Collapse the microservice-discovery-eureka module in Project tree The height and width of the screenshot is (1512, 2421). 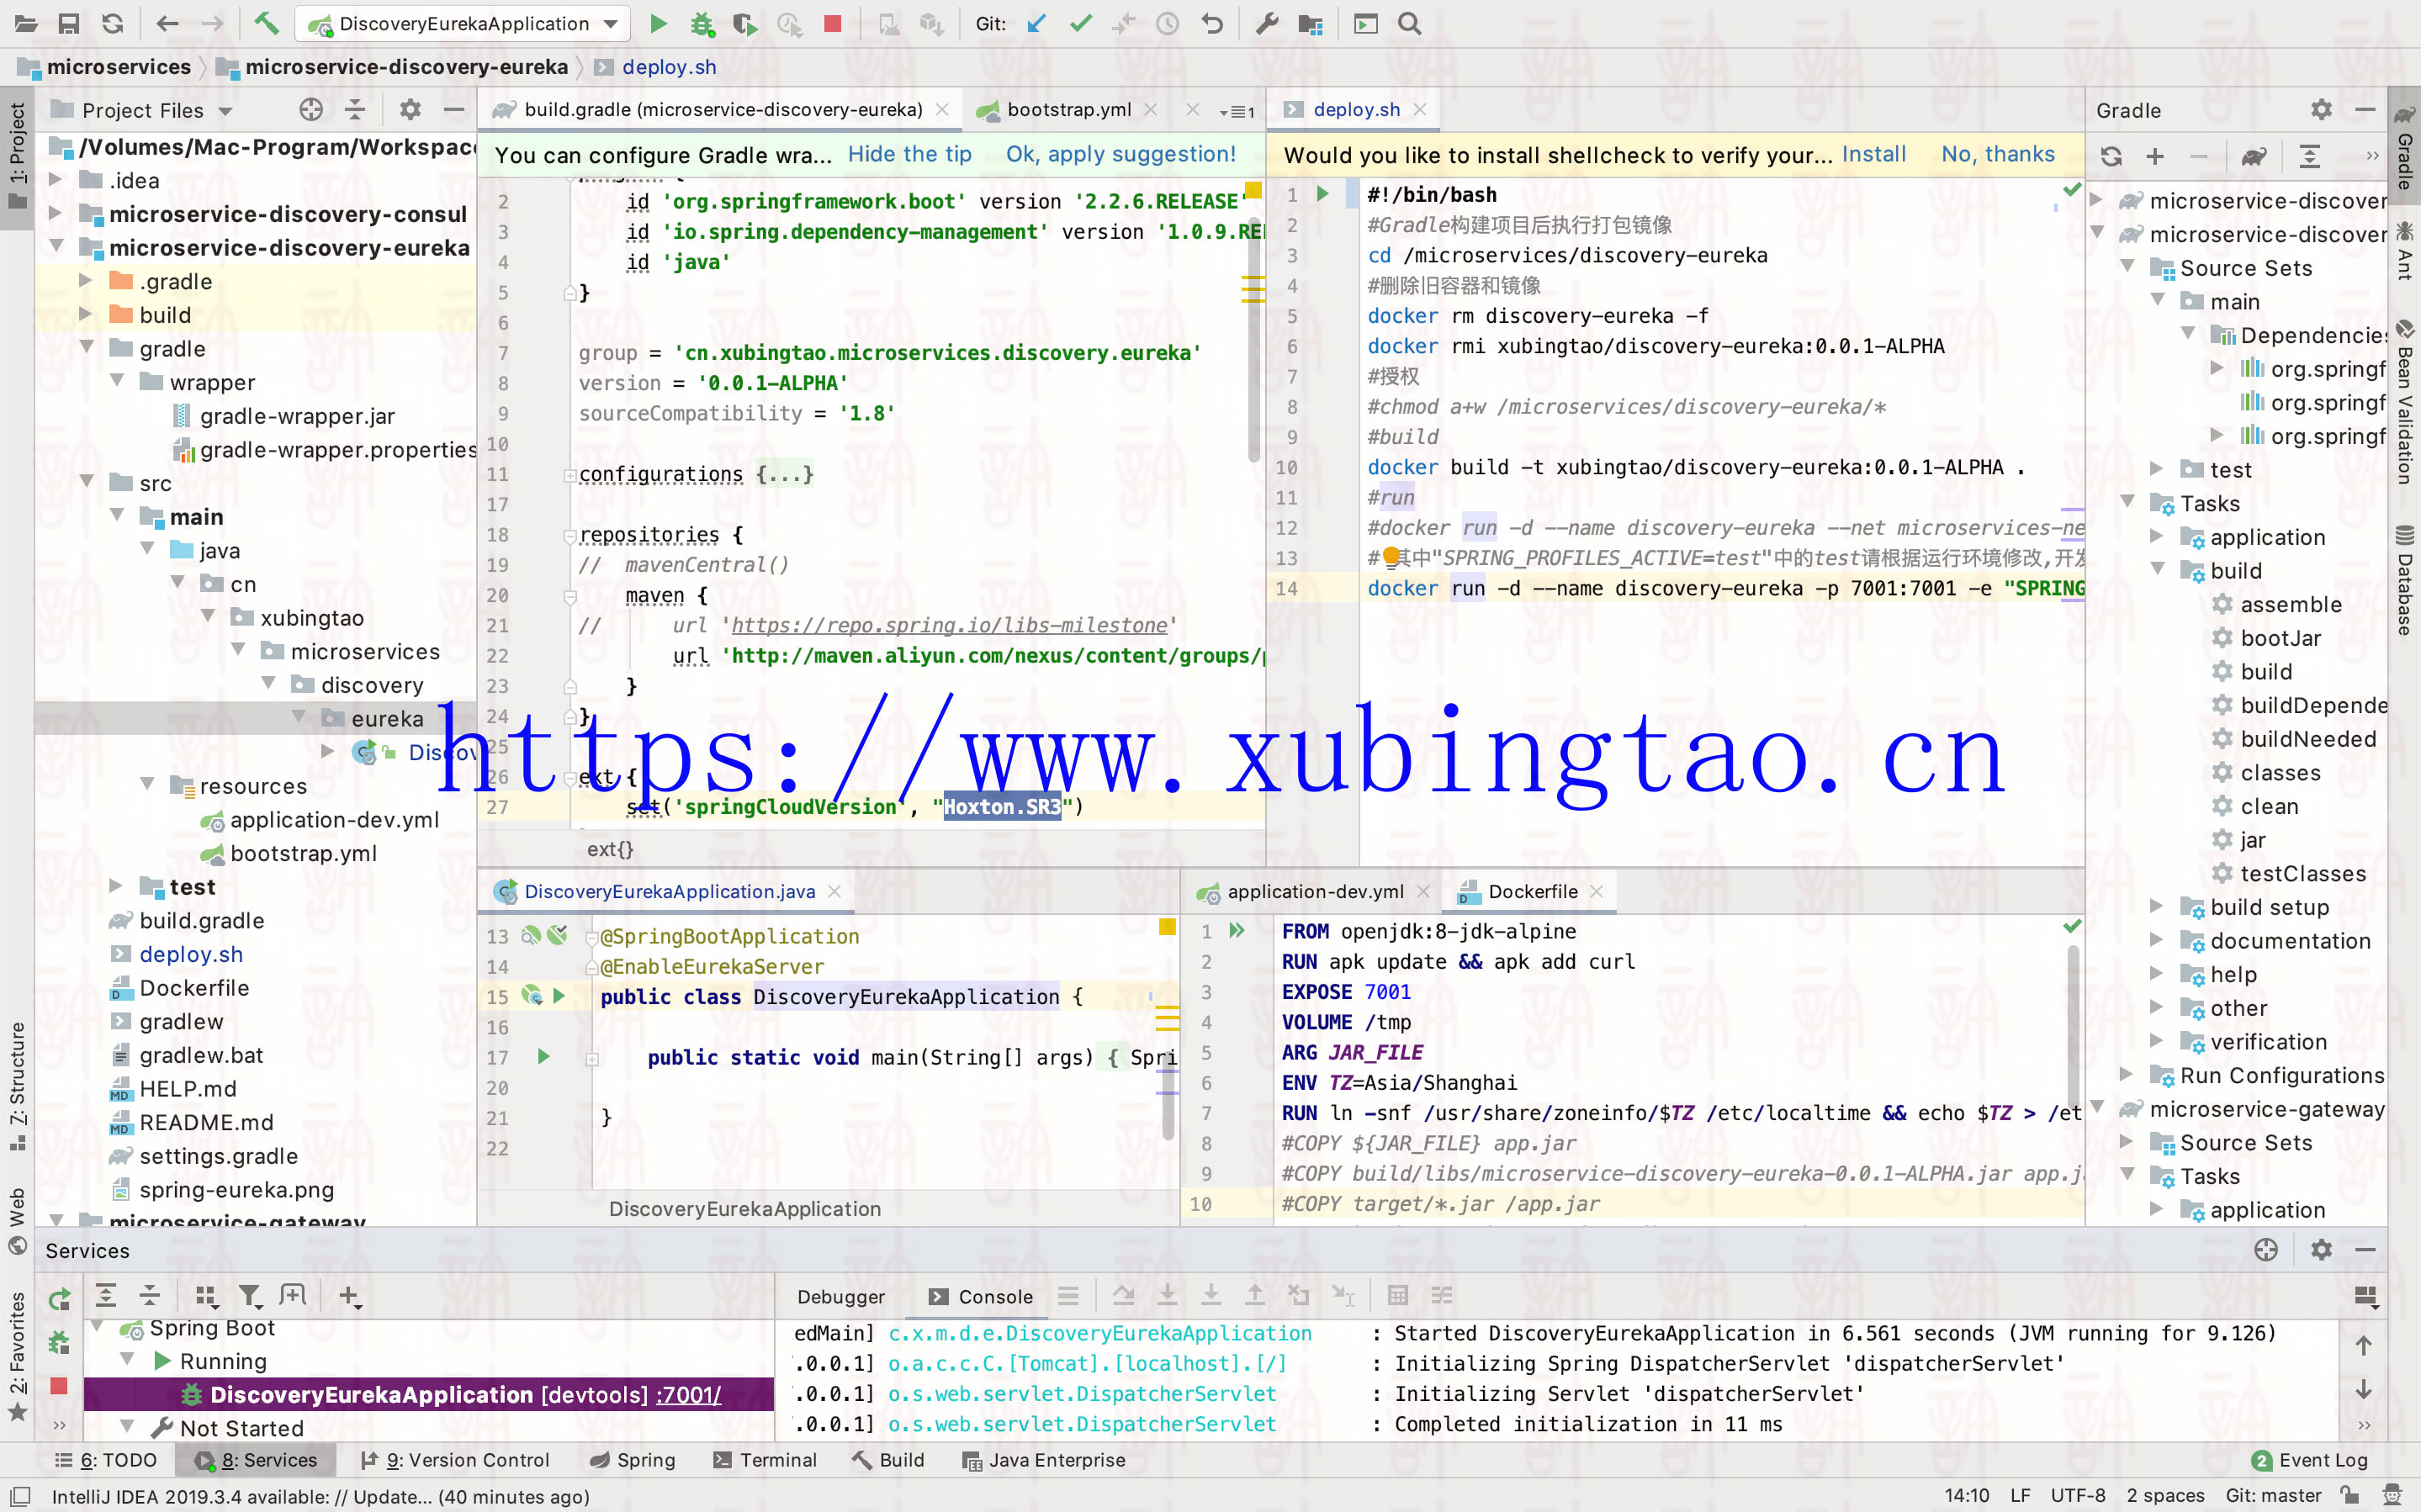click(57, 247)
